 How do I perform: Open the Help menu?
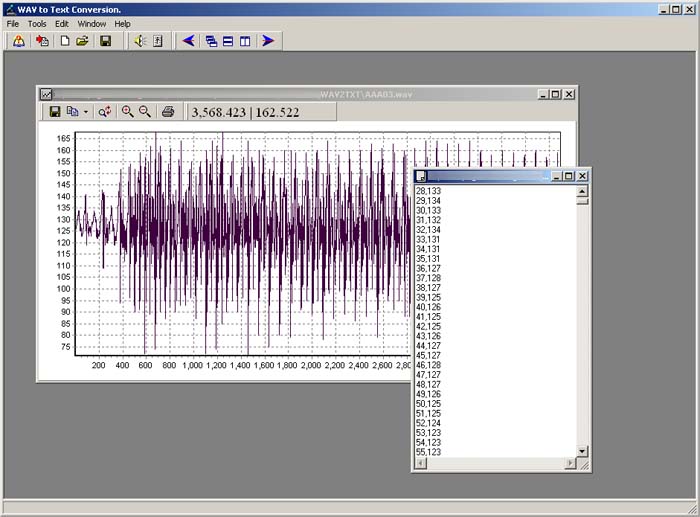pos(122,23)
